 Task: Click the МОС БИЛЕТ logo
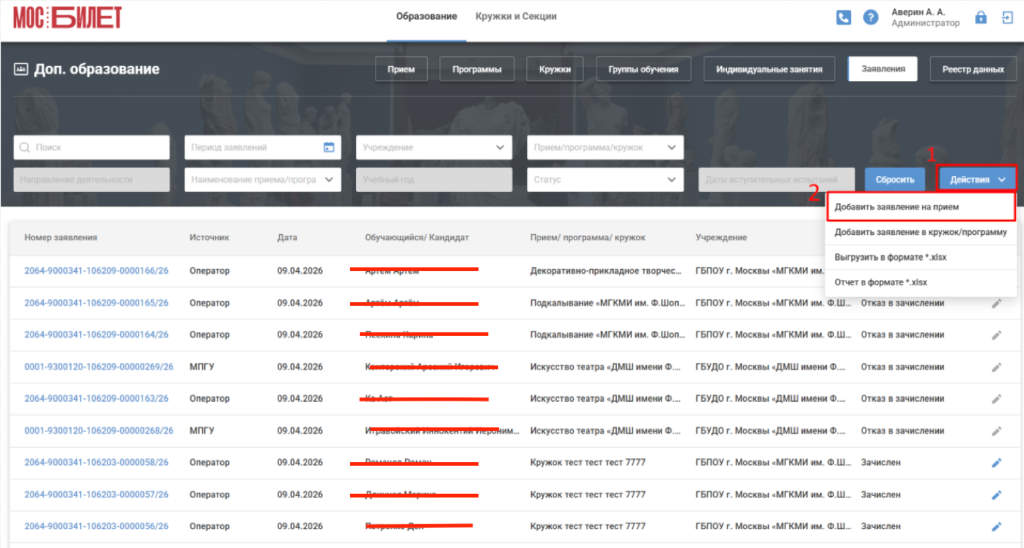tap(67, 18)
